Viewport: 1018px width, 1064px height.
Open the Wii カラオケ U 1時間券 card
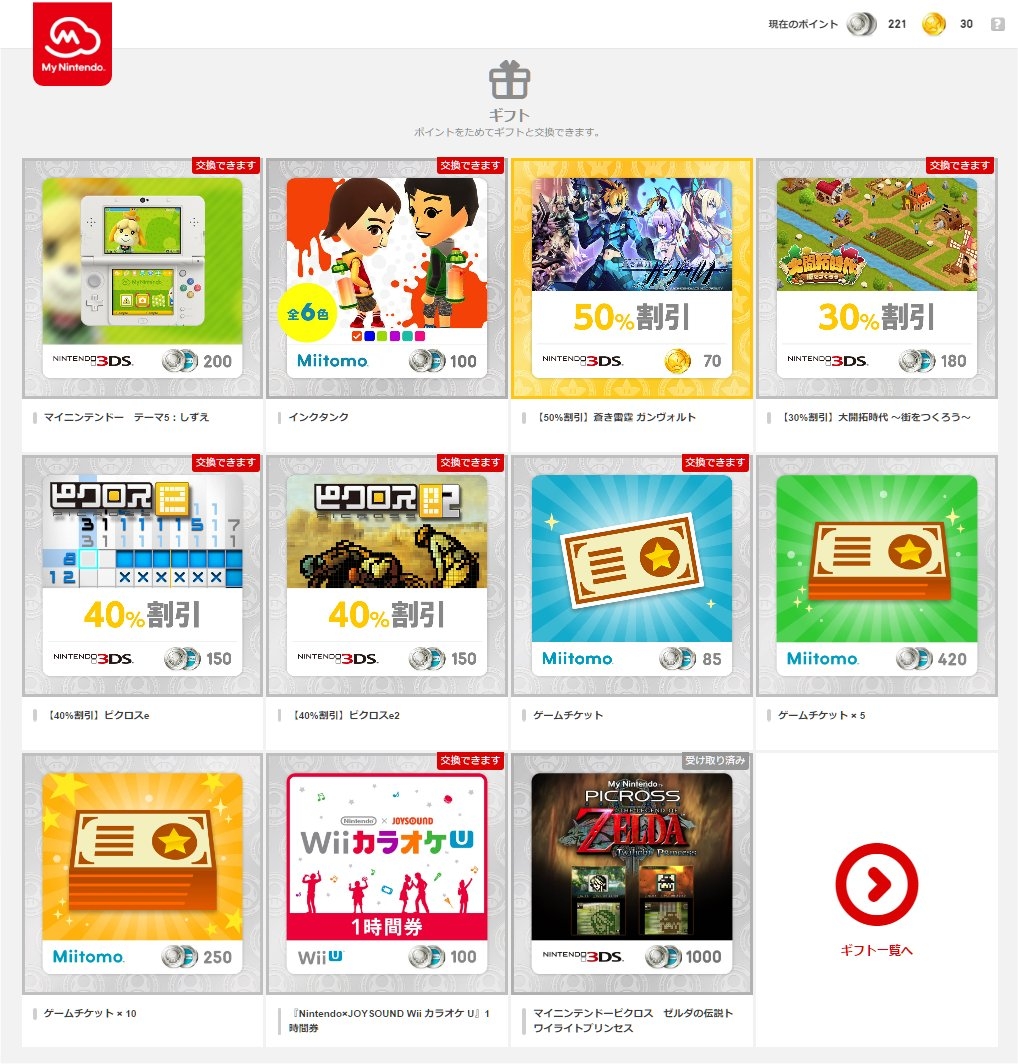click(387, 874)
